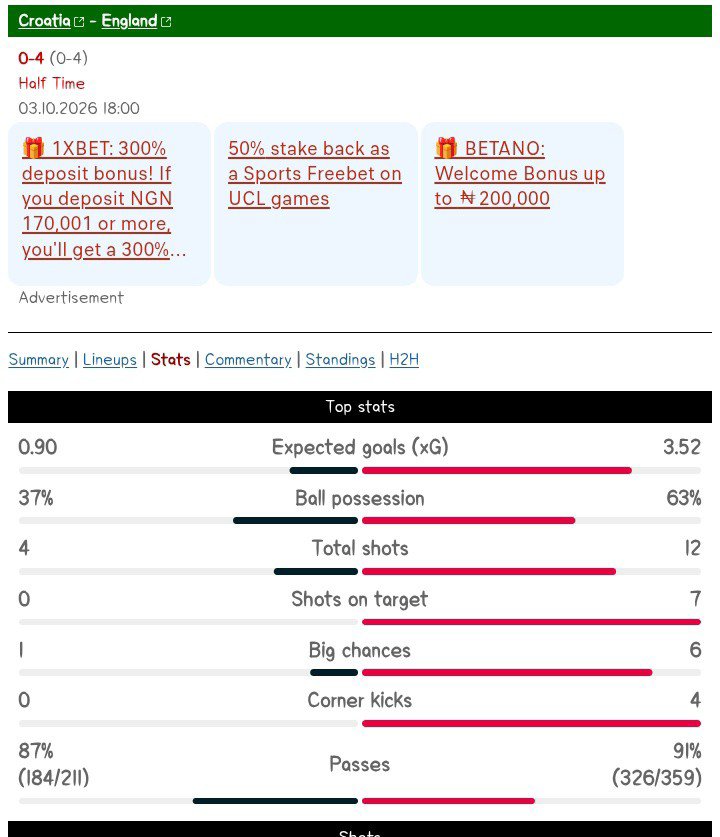This screenshot has width=720, height=837.
Task: Click the Top stats header bar
Action: tap(360, 407)
